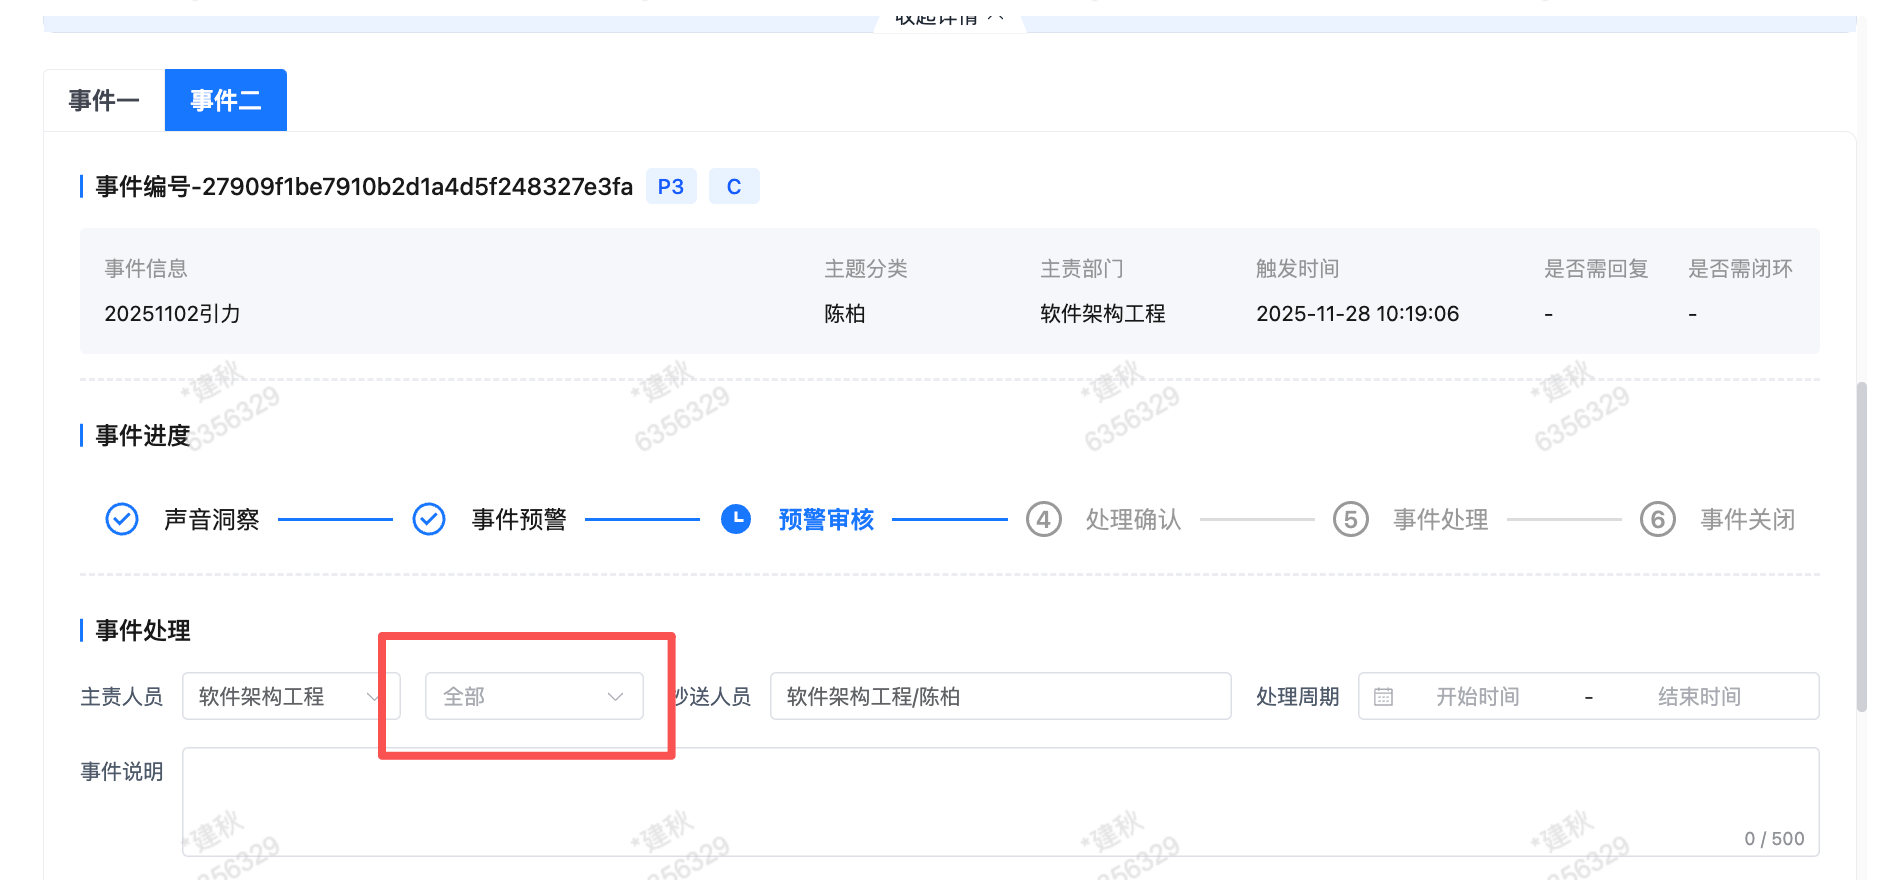Click the 预警审核 clock step icon

pyautogui.click(x=736, y=519)
